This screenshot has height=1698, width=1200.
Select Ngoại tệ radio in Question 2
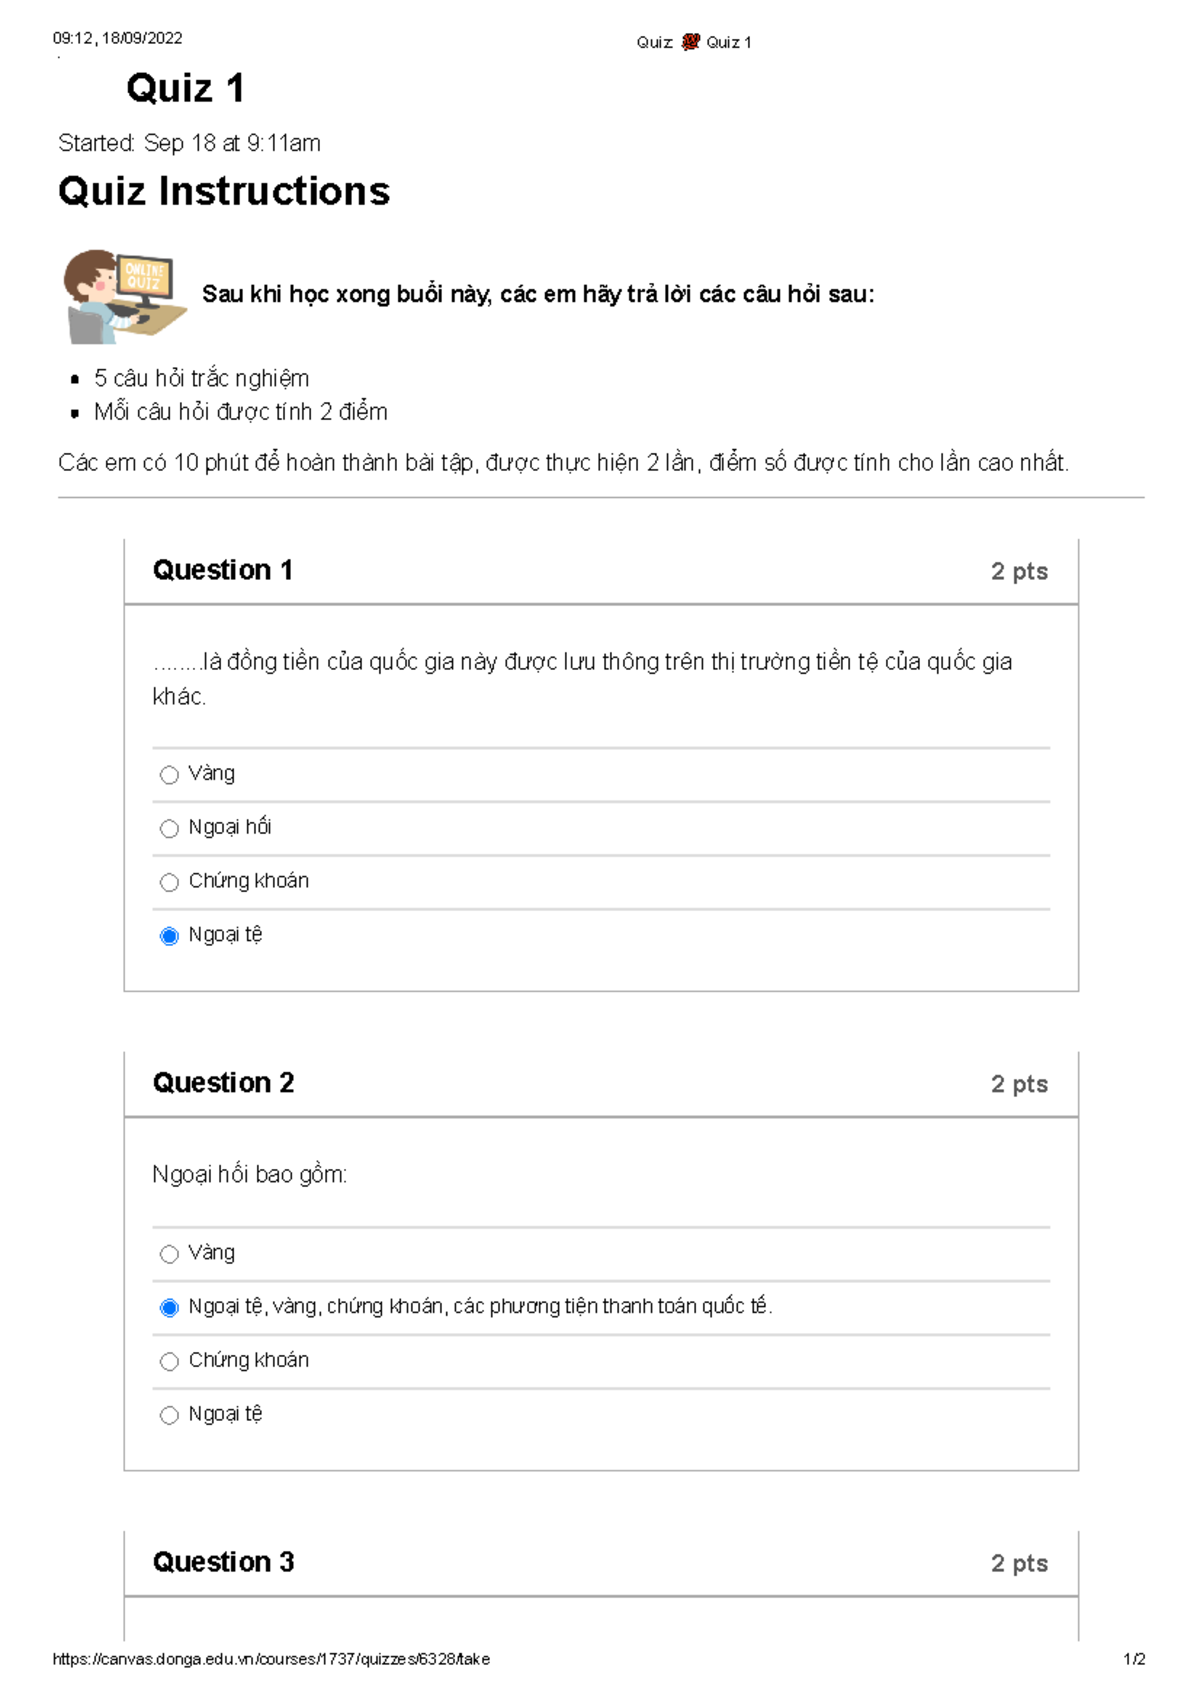(x=169, y=1415)
